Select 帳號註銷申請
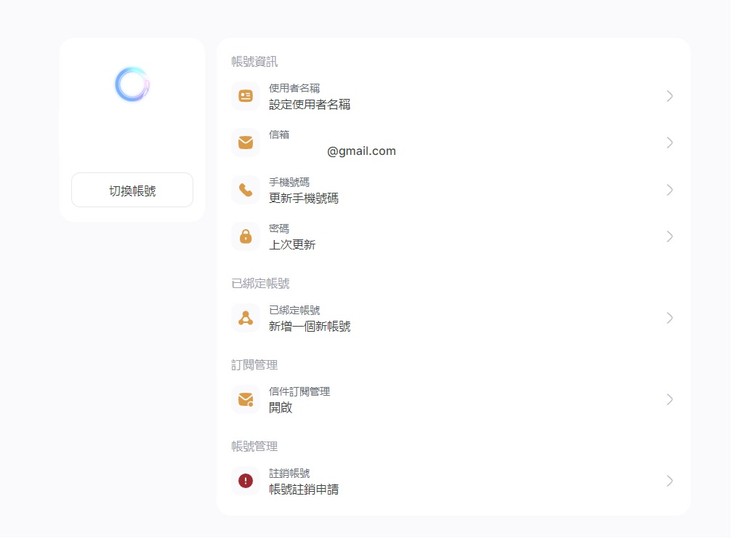 point(304,489)
